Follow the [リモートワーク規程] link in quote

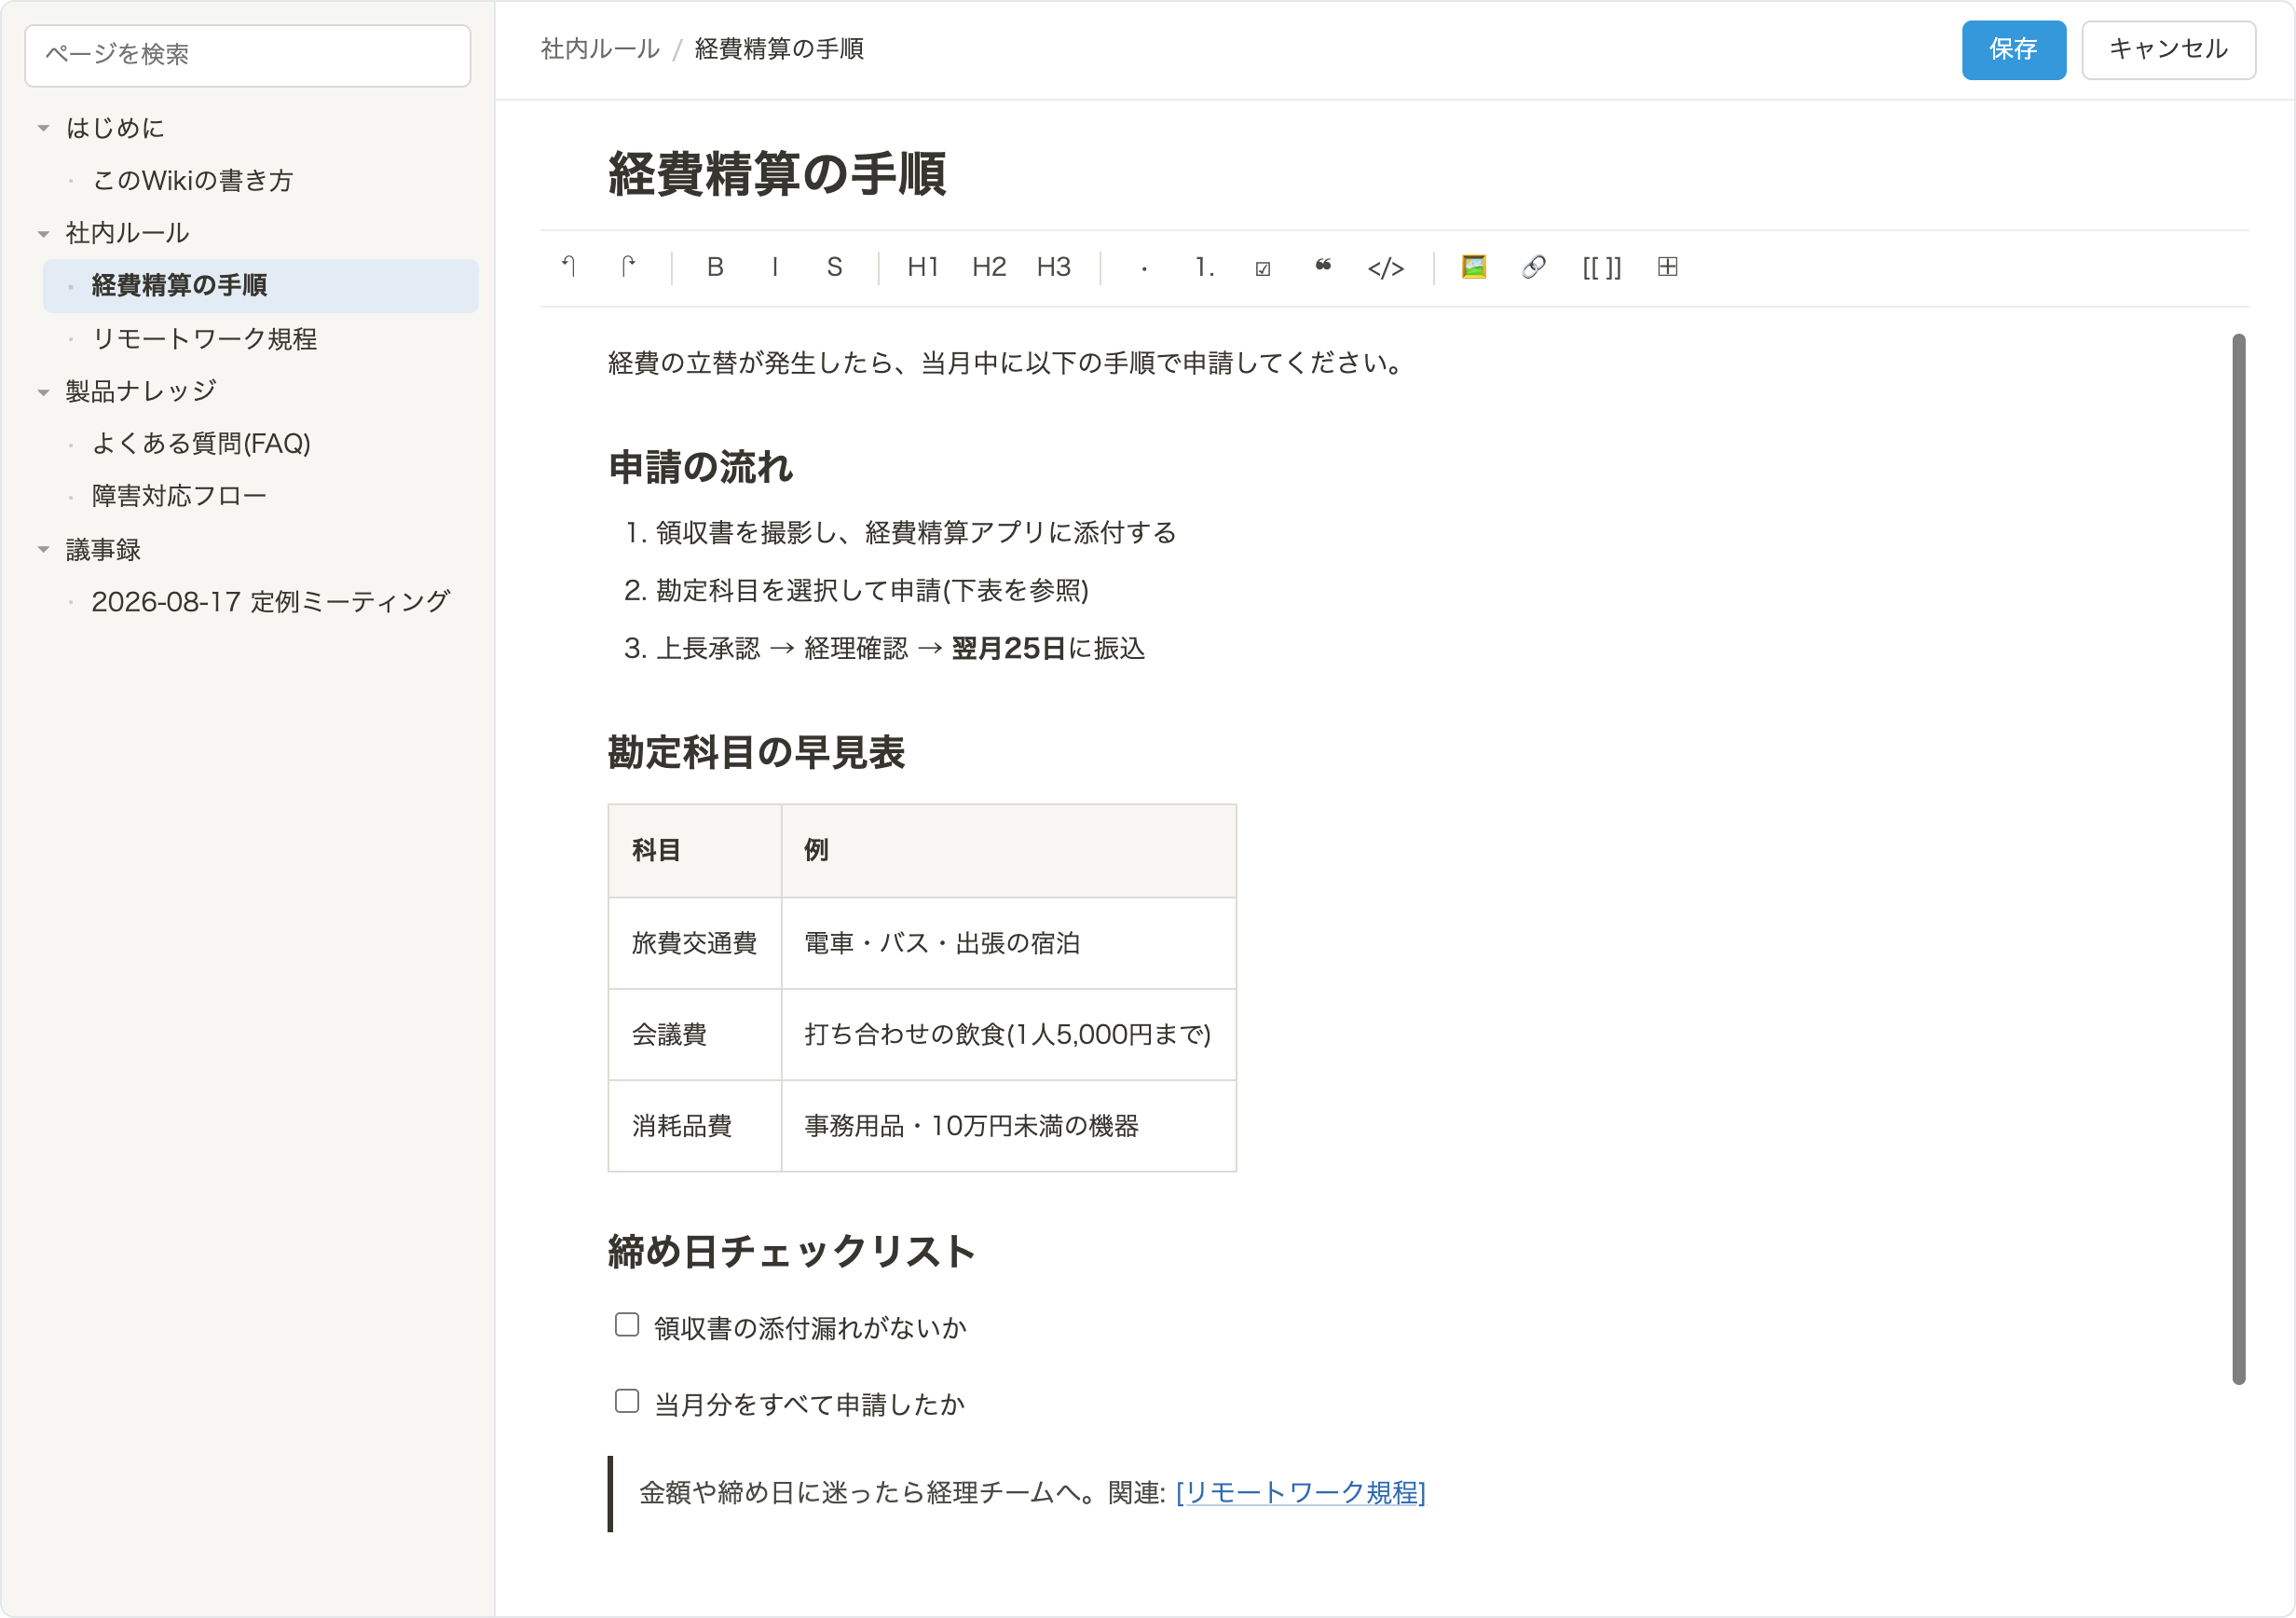tap(1300, 1493)
